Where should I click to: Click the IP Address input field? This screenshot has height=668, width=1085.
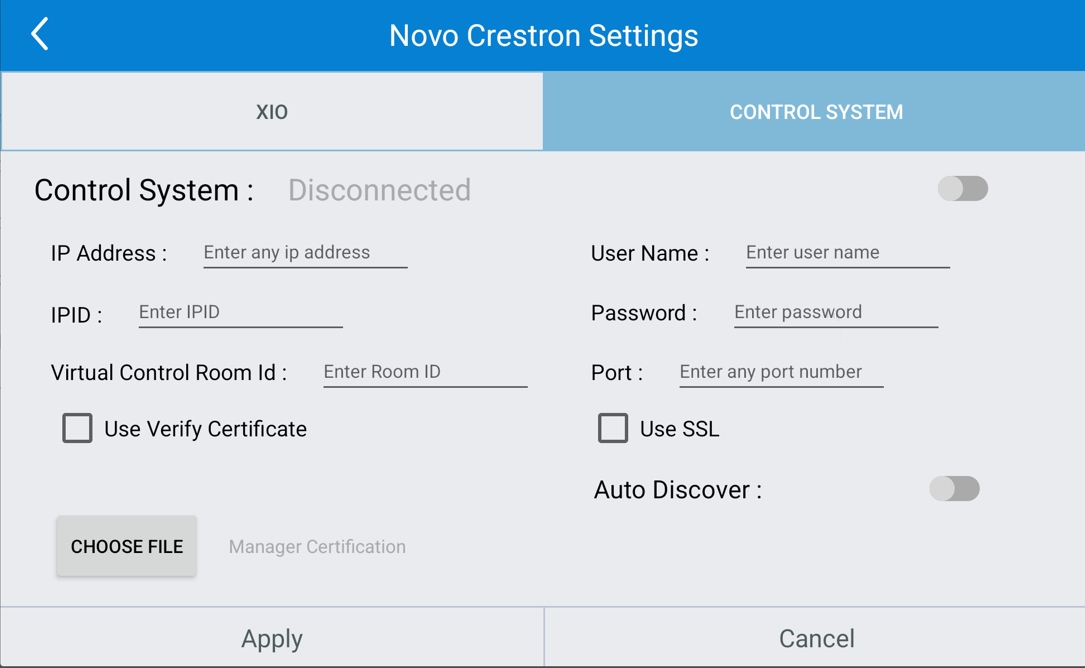point(305,253)
